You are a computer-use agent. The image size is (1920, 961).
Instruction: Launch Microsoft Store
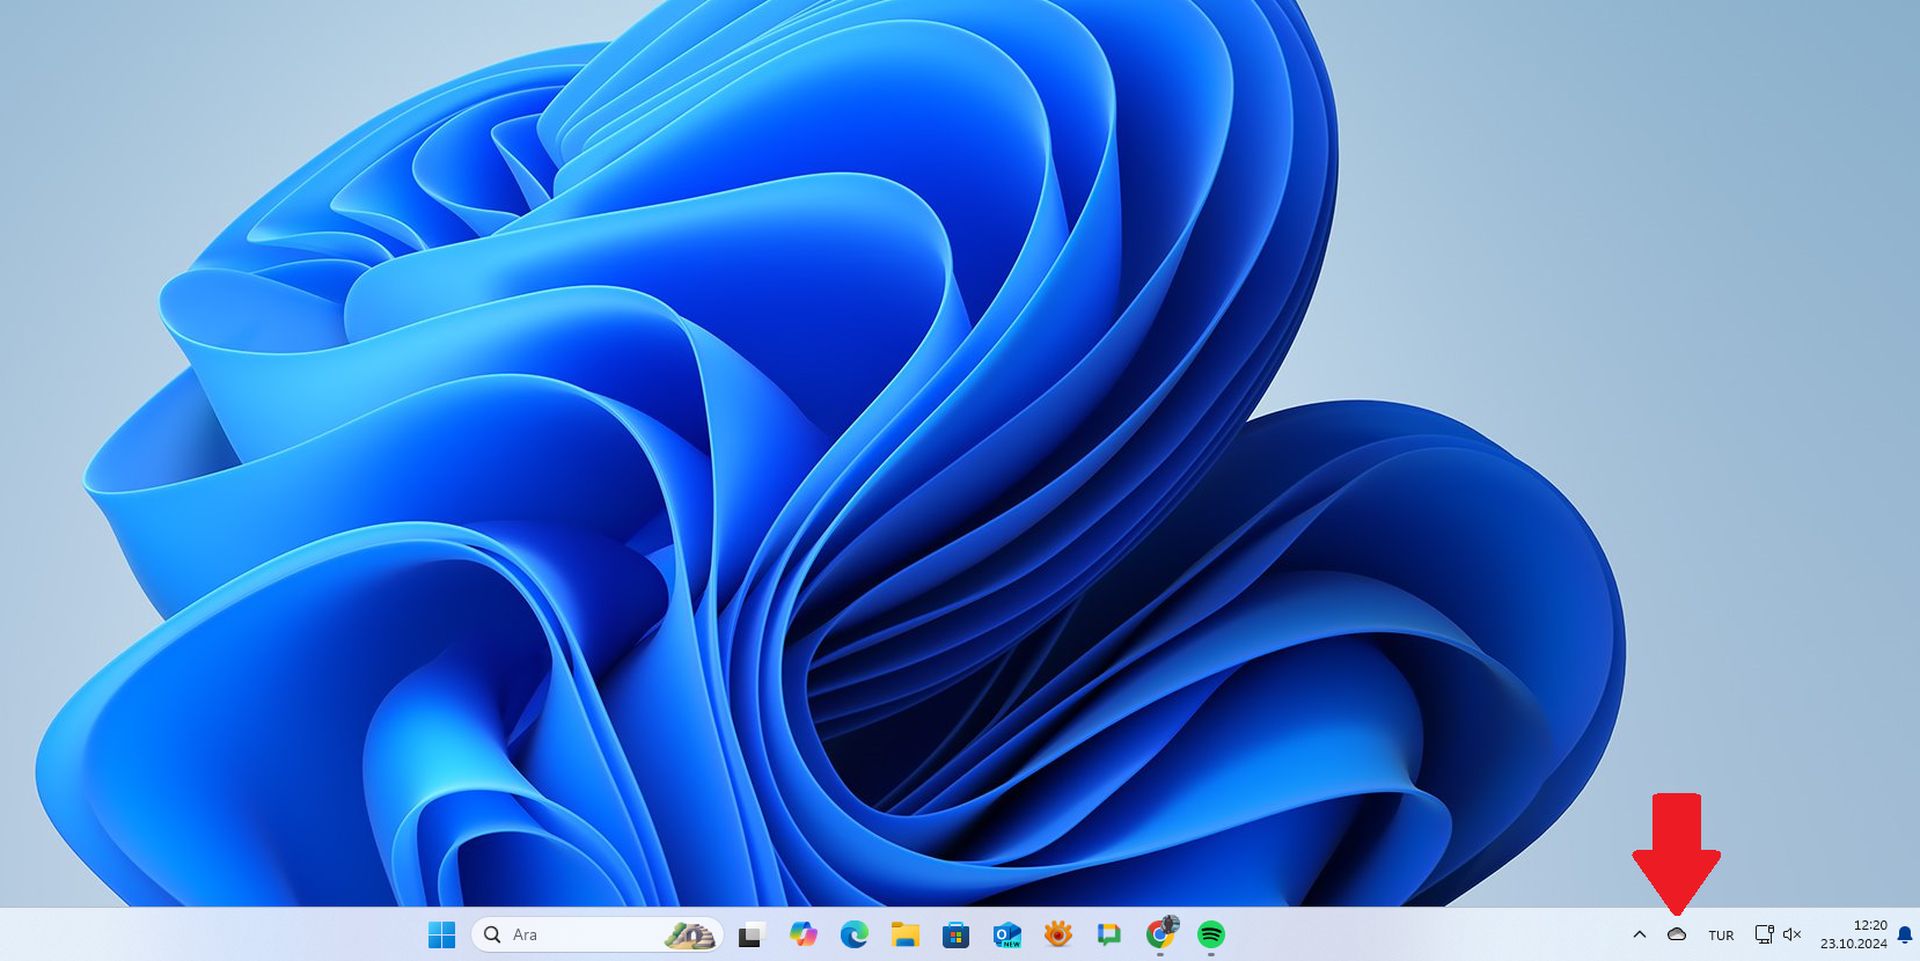coord(956,935)
